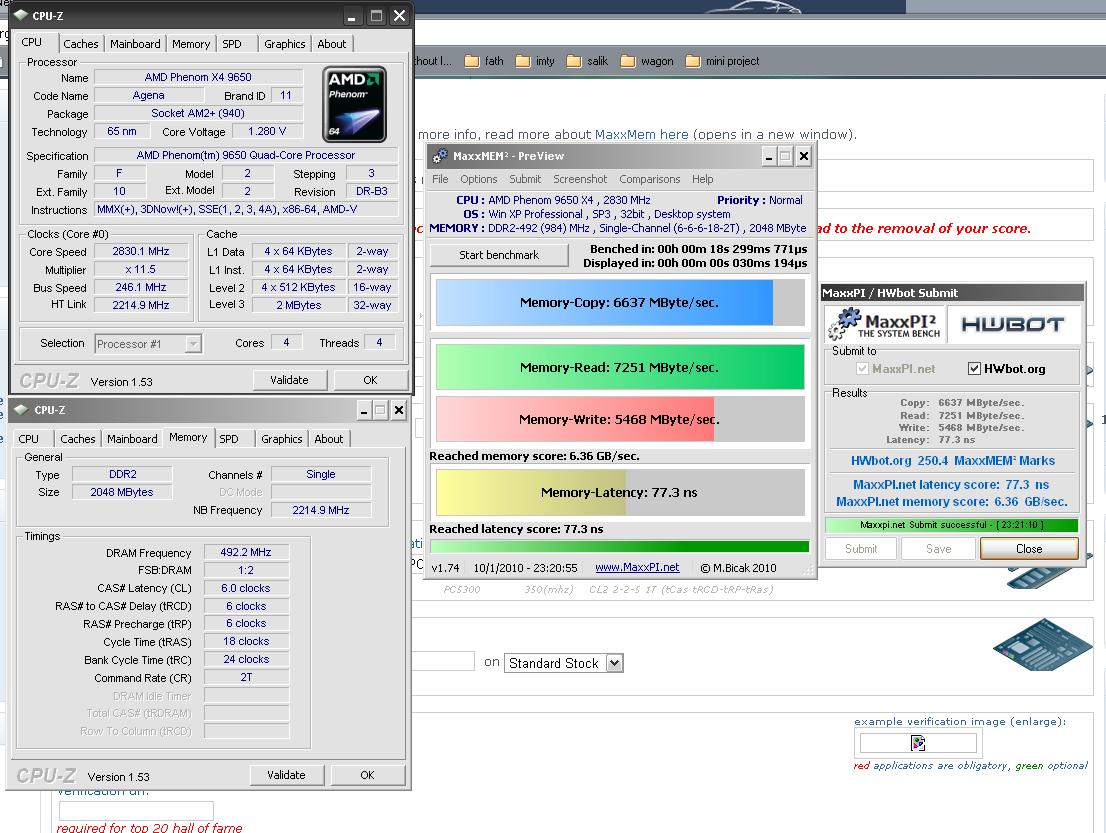Click the HT Link value 2214.9 MHz

coord(141,305)
